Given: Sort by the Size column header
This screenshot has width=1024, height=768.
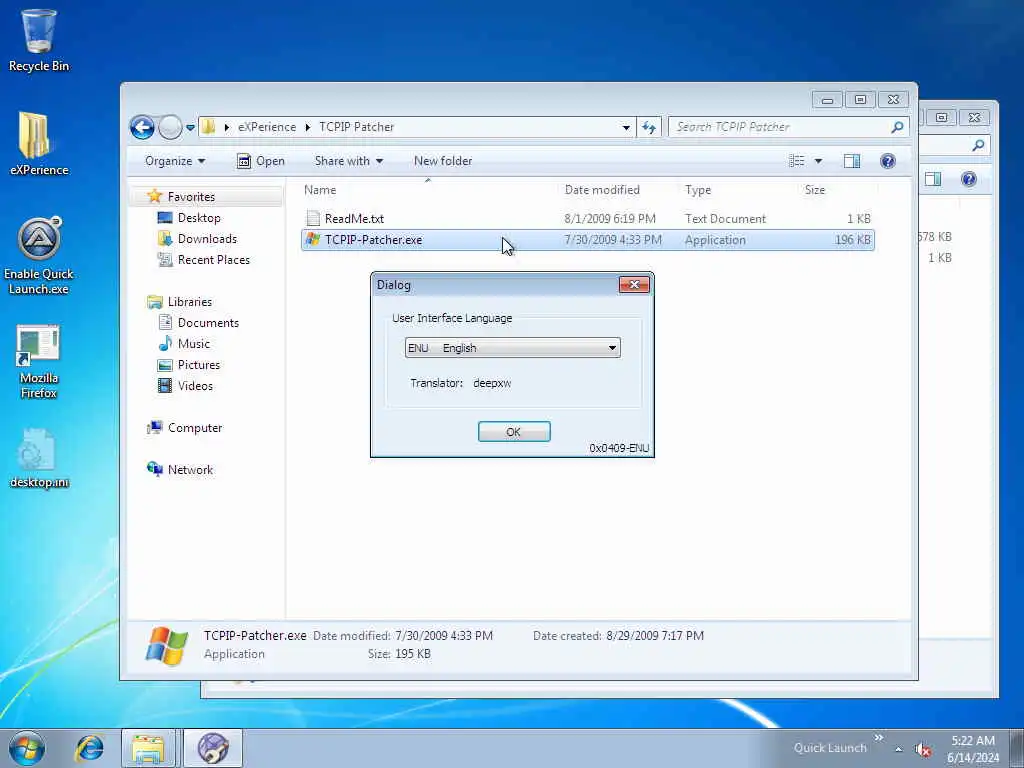Looking at the screenshot, I should pos(814,190).
